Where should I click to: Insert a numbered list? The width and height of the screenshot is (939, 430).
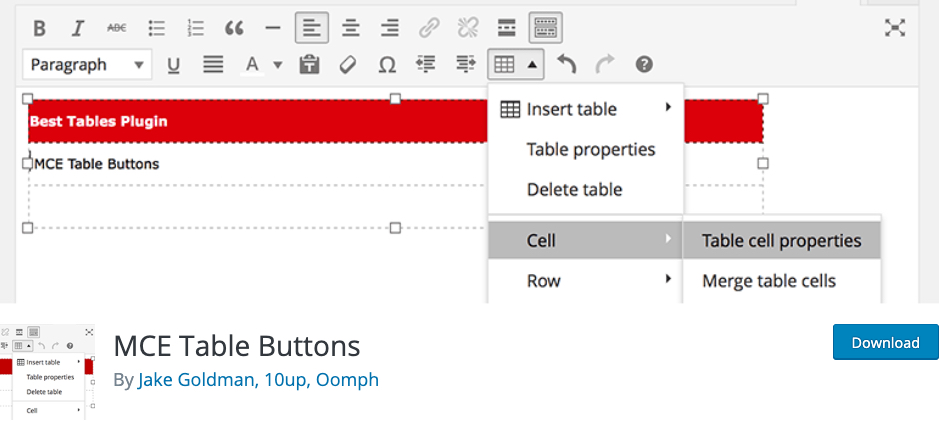[195, 28]
